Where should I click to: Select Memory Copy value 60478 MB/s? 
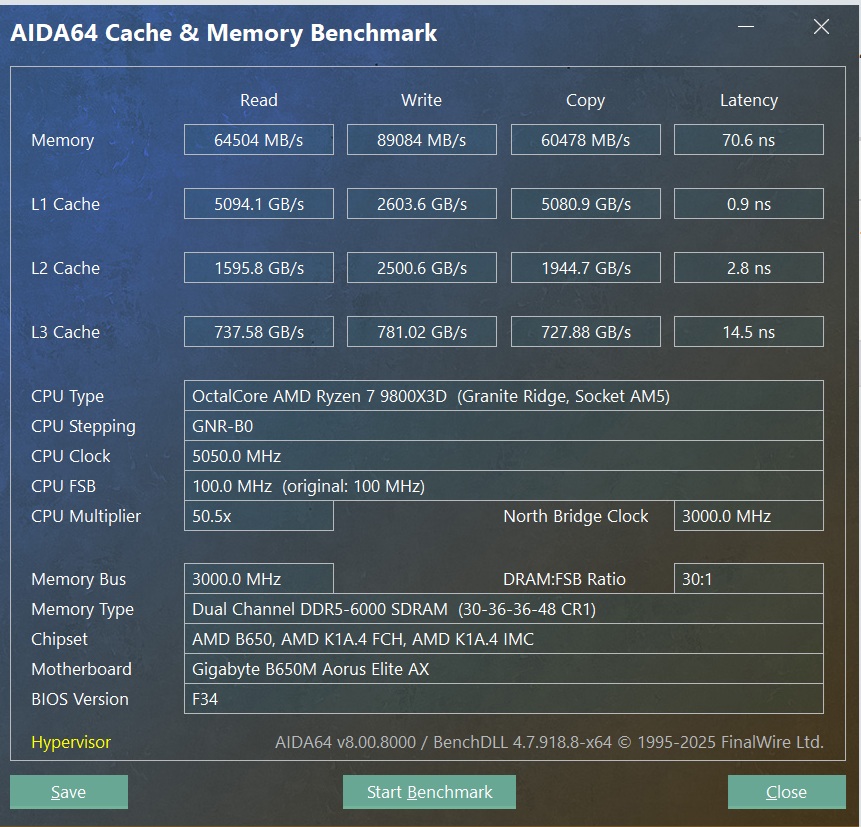(585, 139)
